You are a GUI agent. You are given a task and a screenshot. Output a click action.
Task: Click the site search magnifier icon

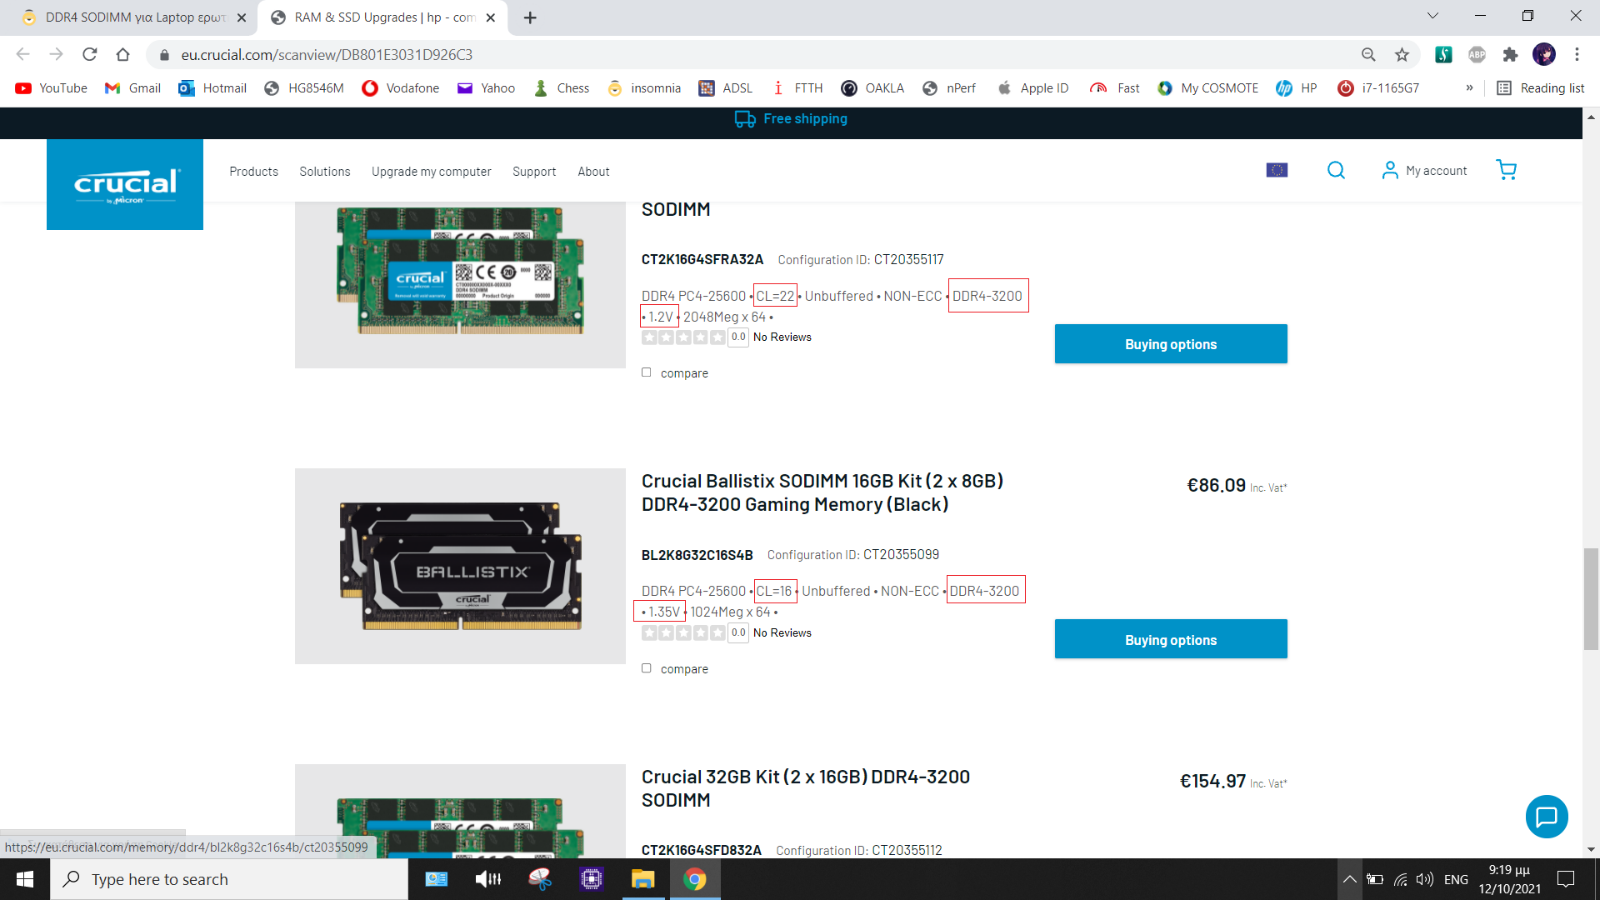[1336, 170]
